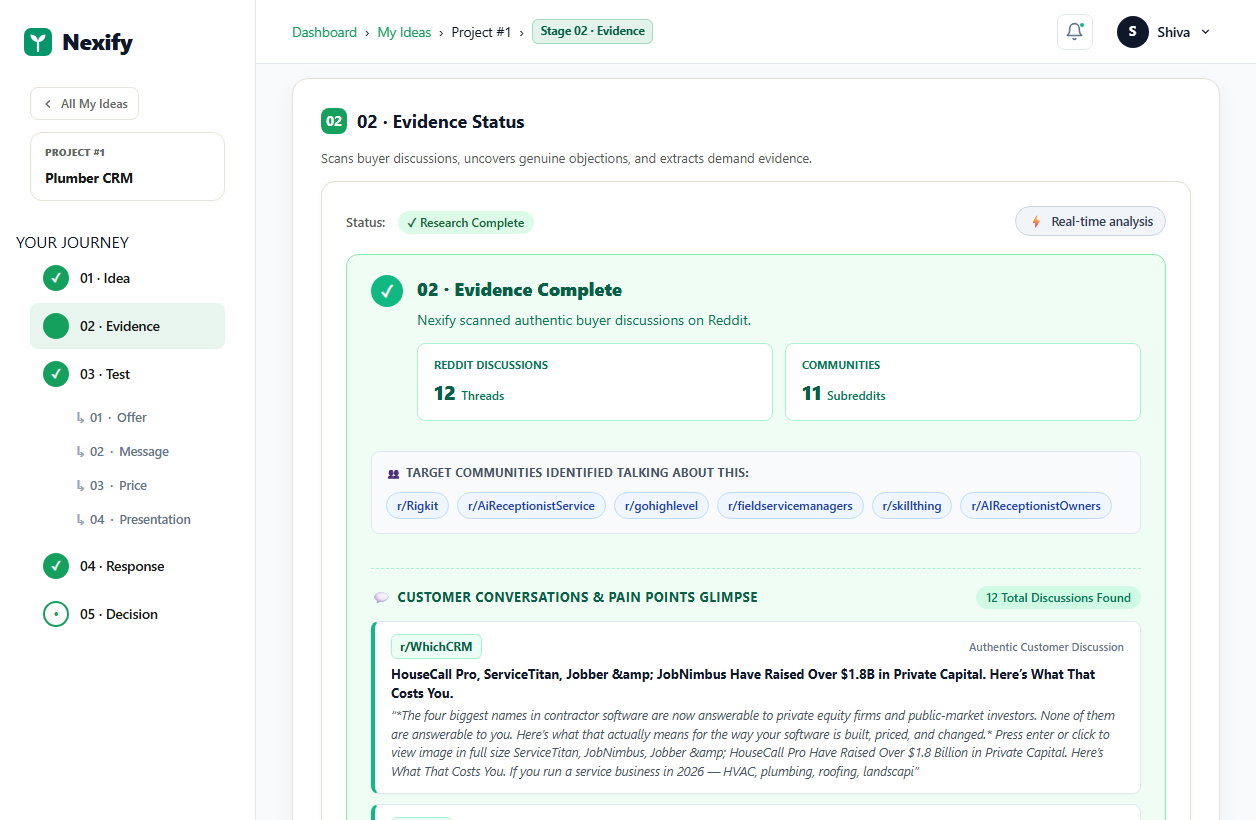
Task: Go back via All My Ideas button
Action: pyautogui.click(x=84, y=104)
